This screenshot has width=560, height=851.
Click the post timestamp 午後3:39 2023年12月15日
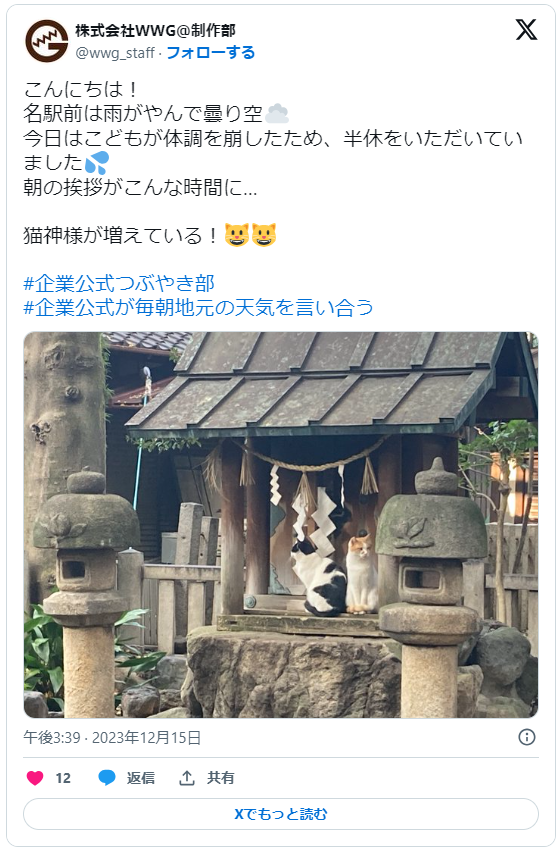[x=112, y=738]
